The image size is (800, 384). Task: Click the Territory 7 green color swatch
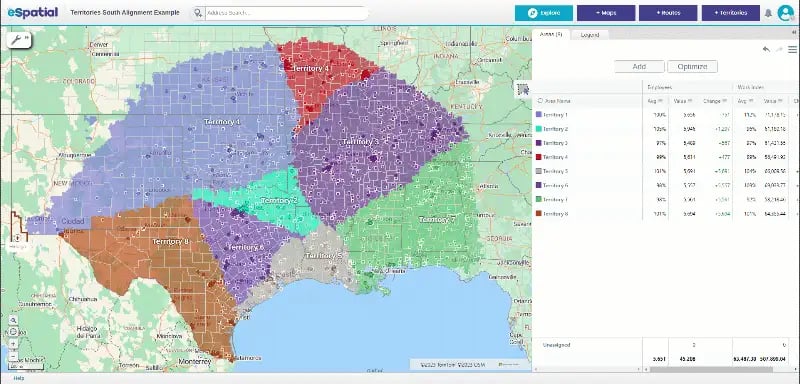click(x=538, y=199)
